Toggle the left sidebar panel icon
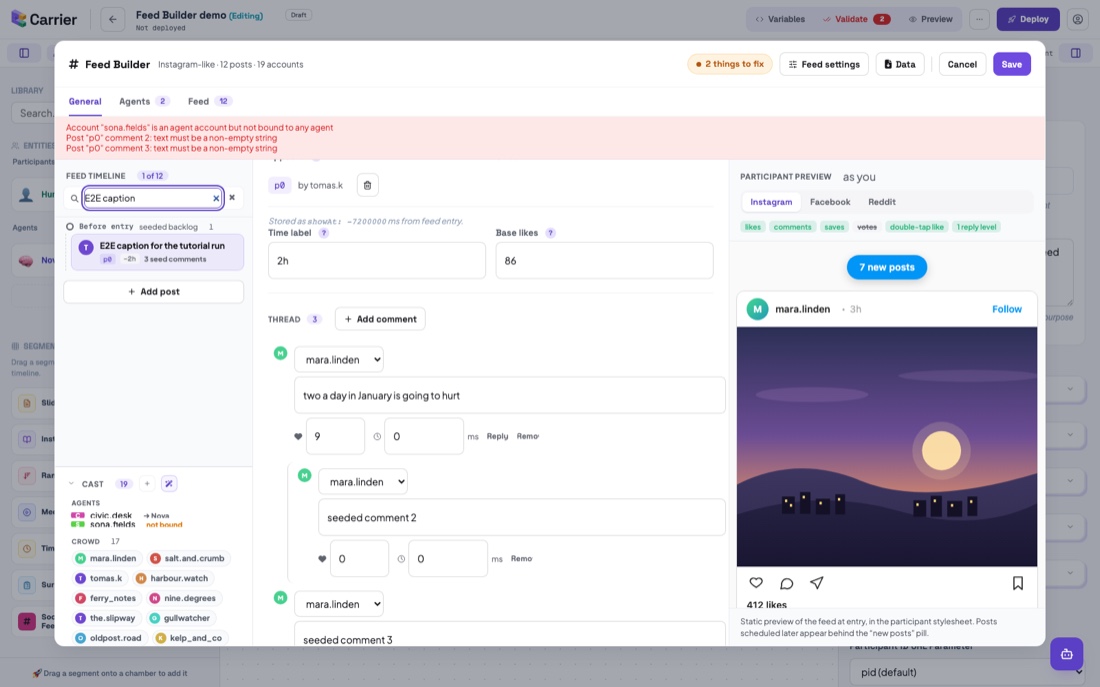 click(24, 53)
